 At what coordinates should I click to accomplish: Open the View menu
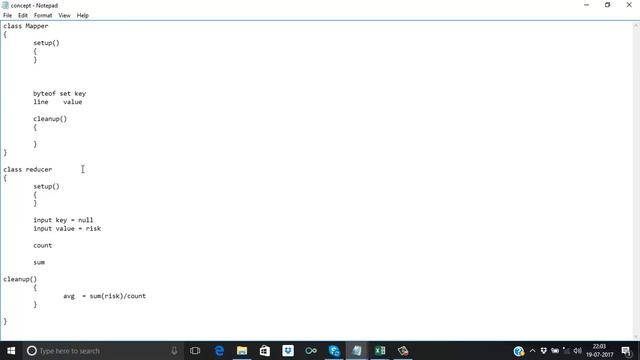pyautogui.click(x=64, y=16)
